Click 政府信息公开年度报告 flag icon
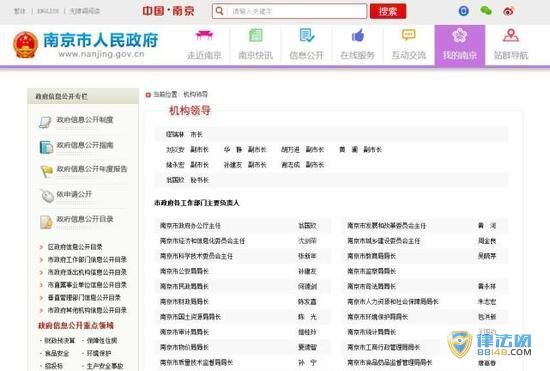The height and width of the screenshot is (371, 550). pos(47,171)
